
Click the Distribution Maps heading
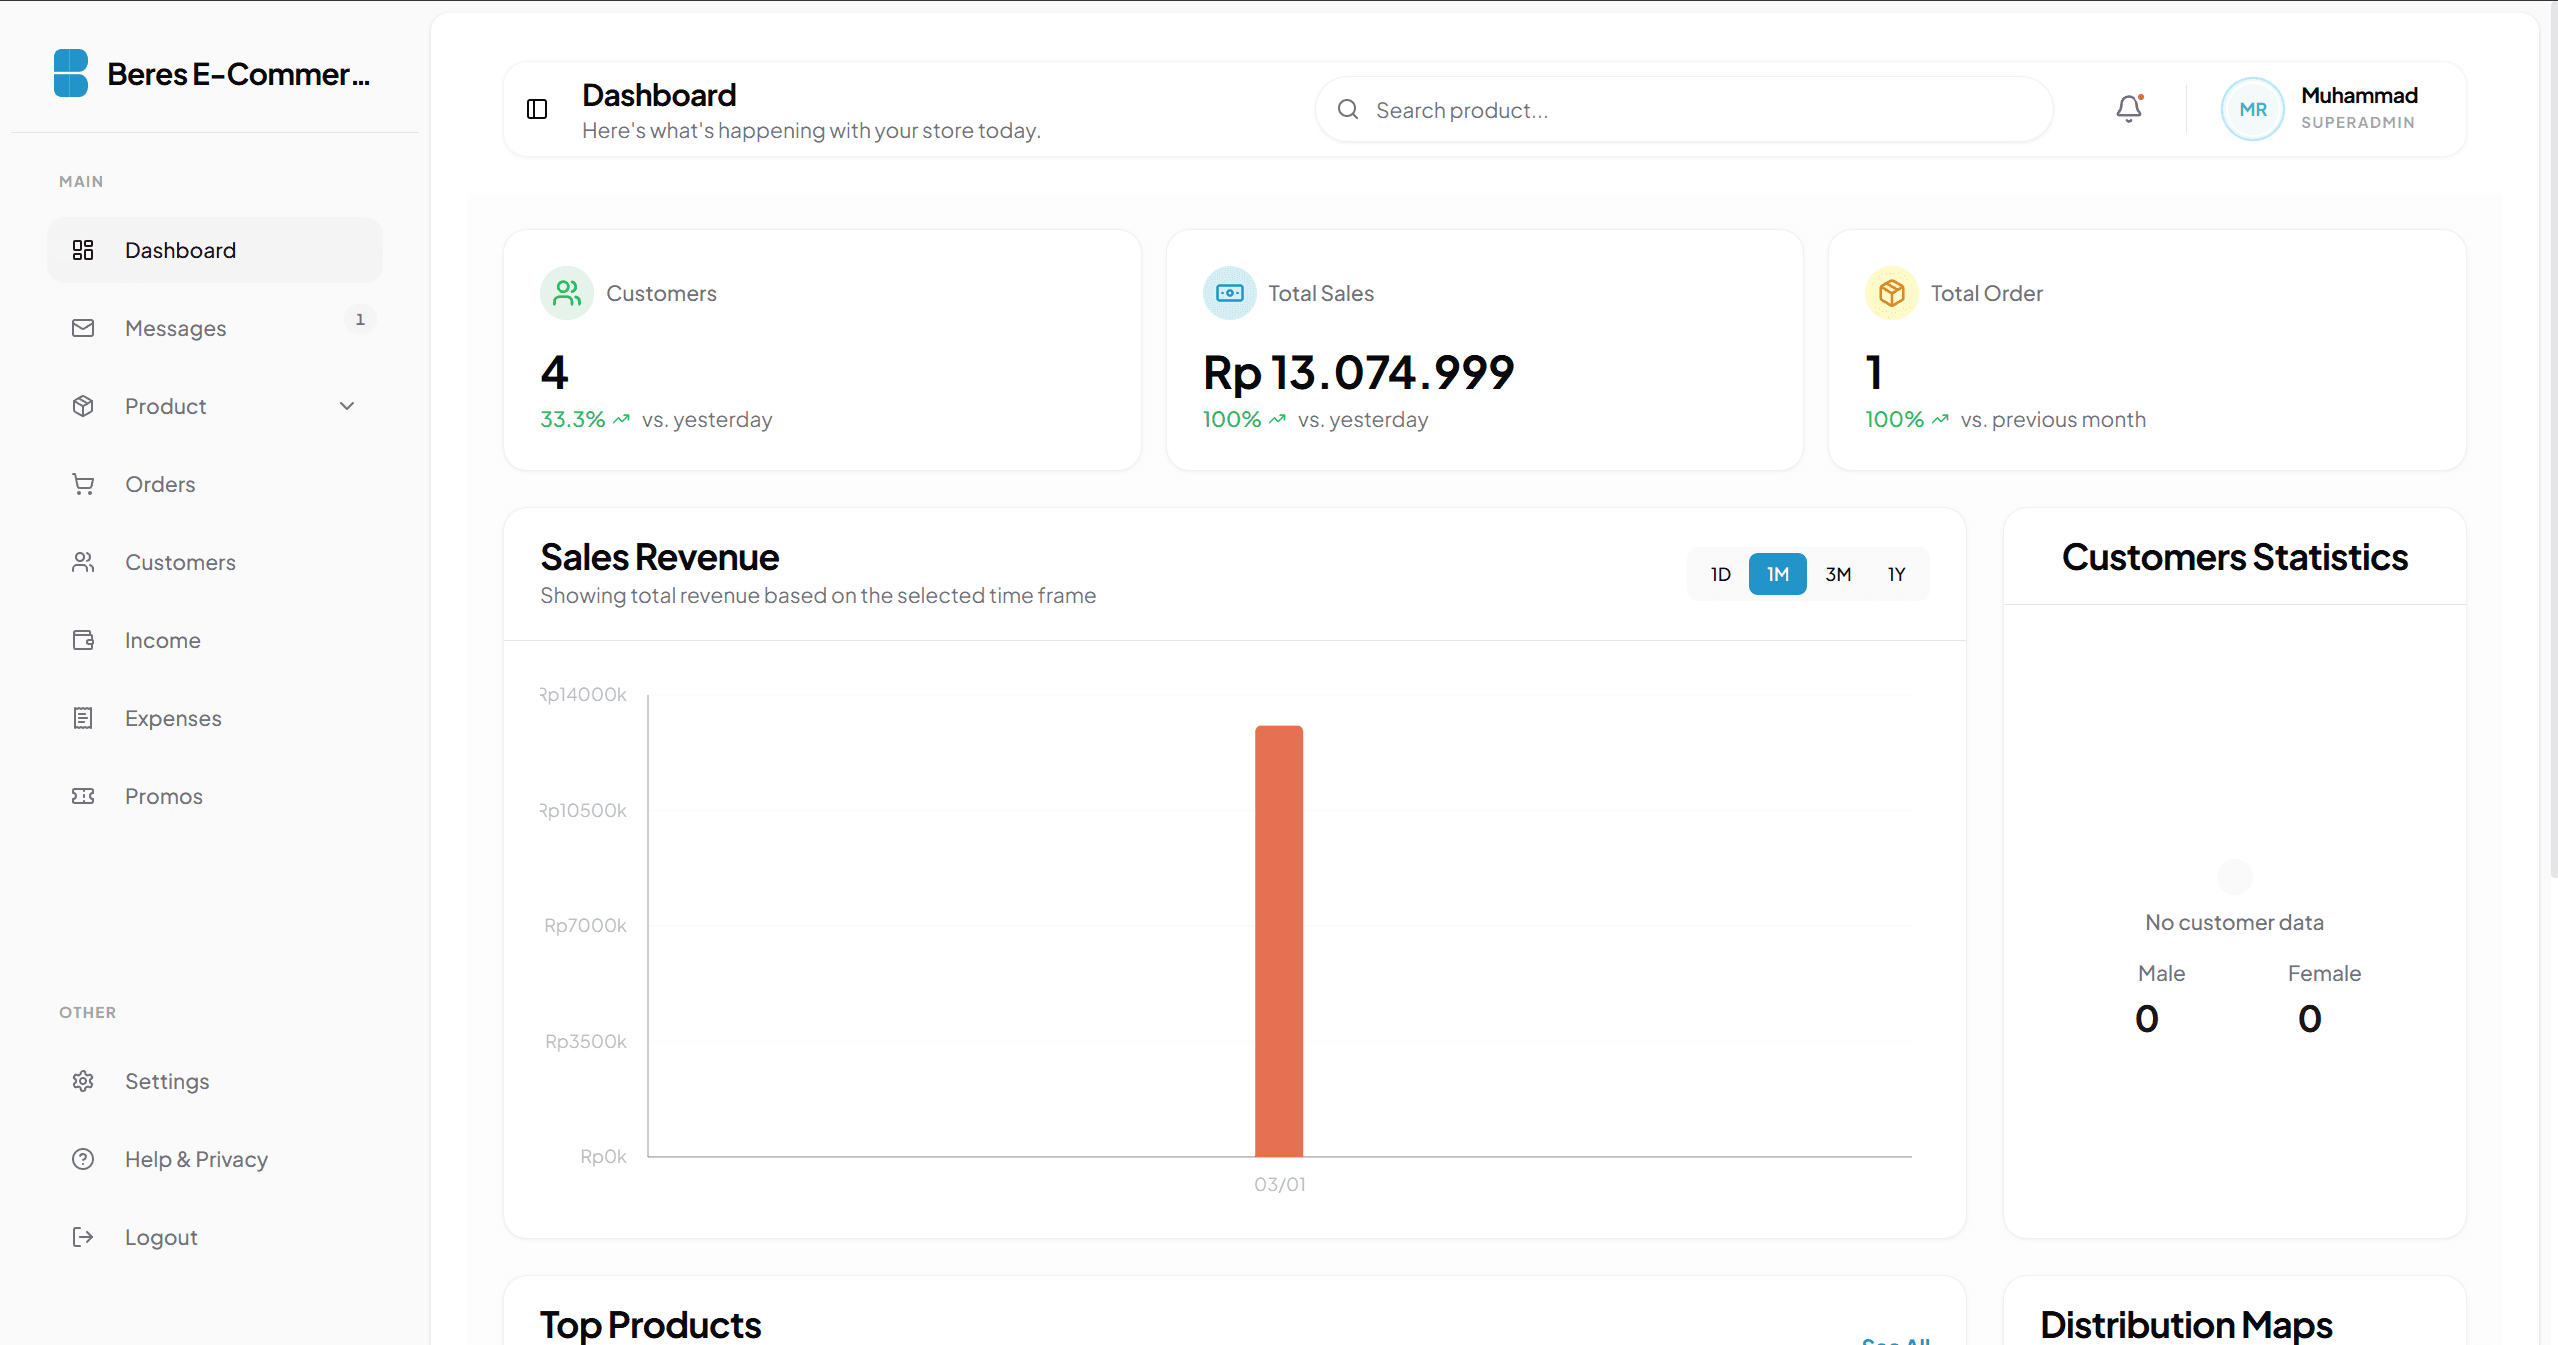(x=2186, y=1324)
